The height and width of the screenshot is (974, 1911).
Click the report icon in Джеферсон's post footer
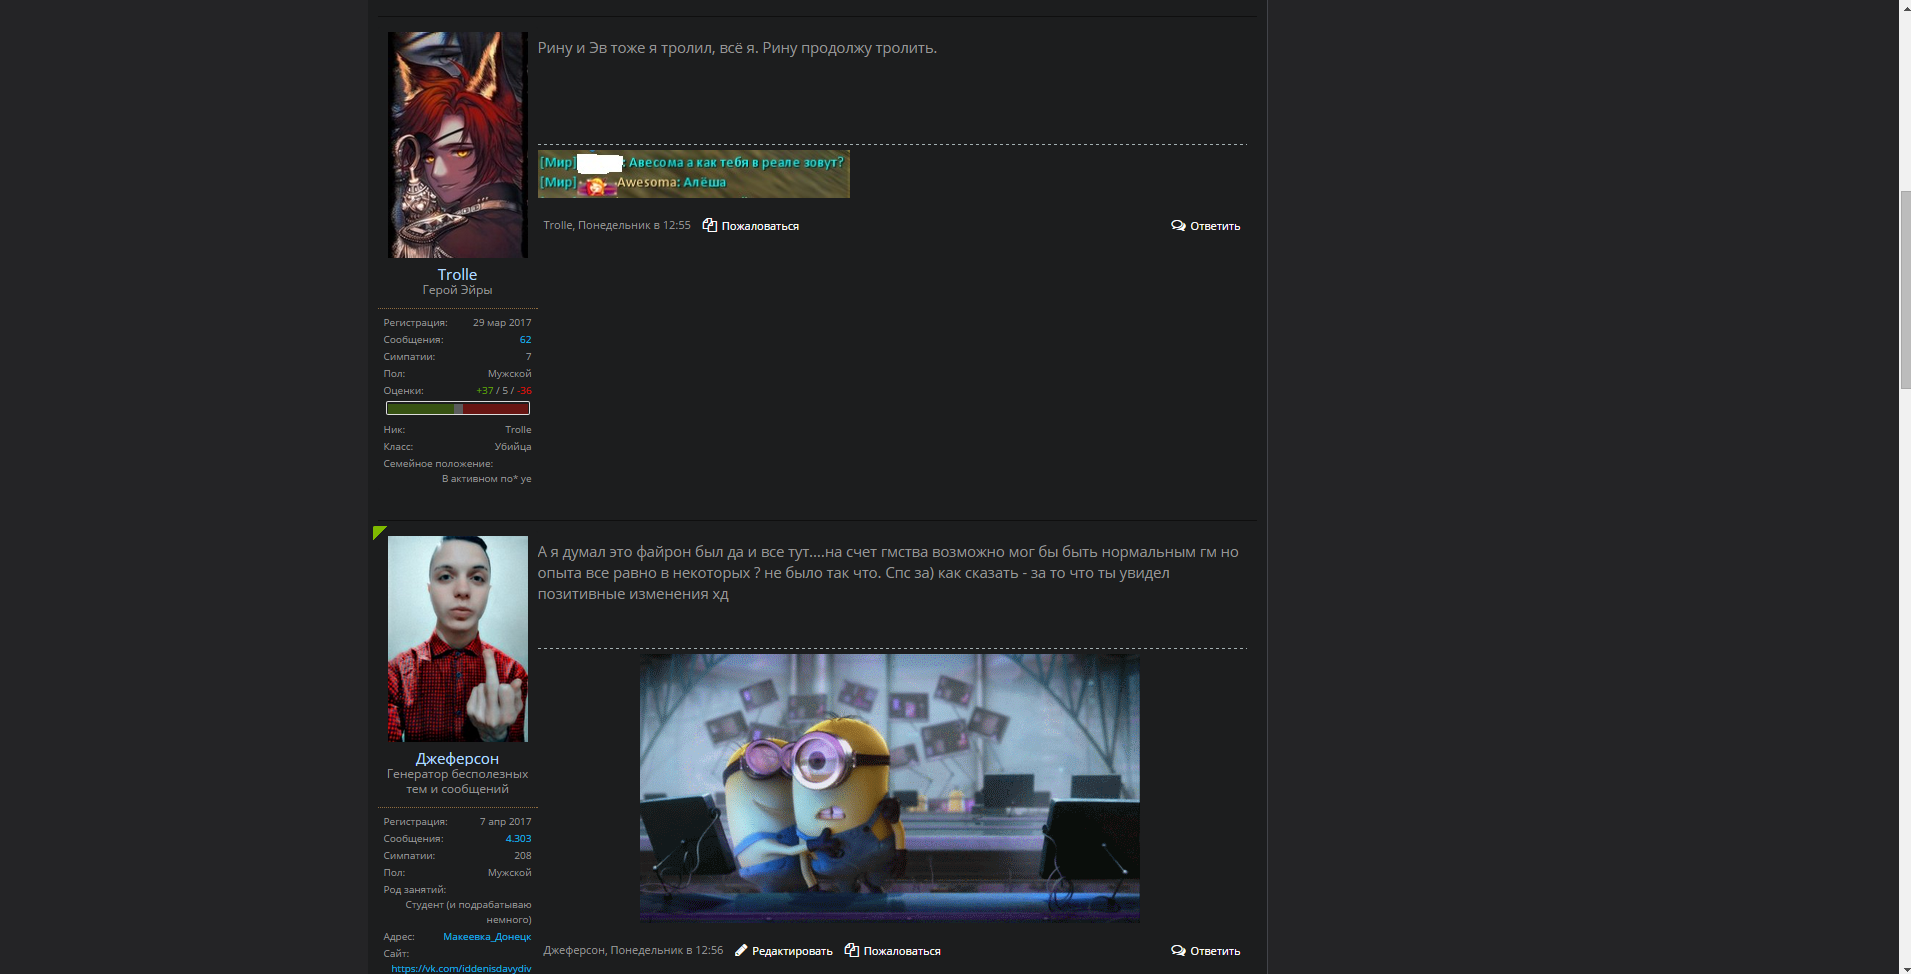pyautogui.click(x=851, y=950)
